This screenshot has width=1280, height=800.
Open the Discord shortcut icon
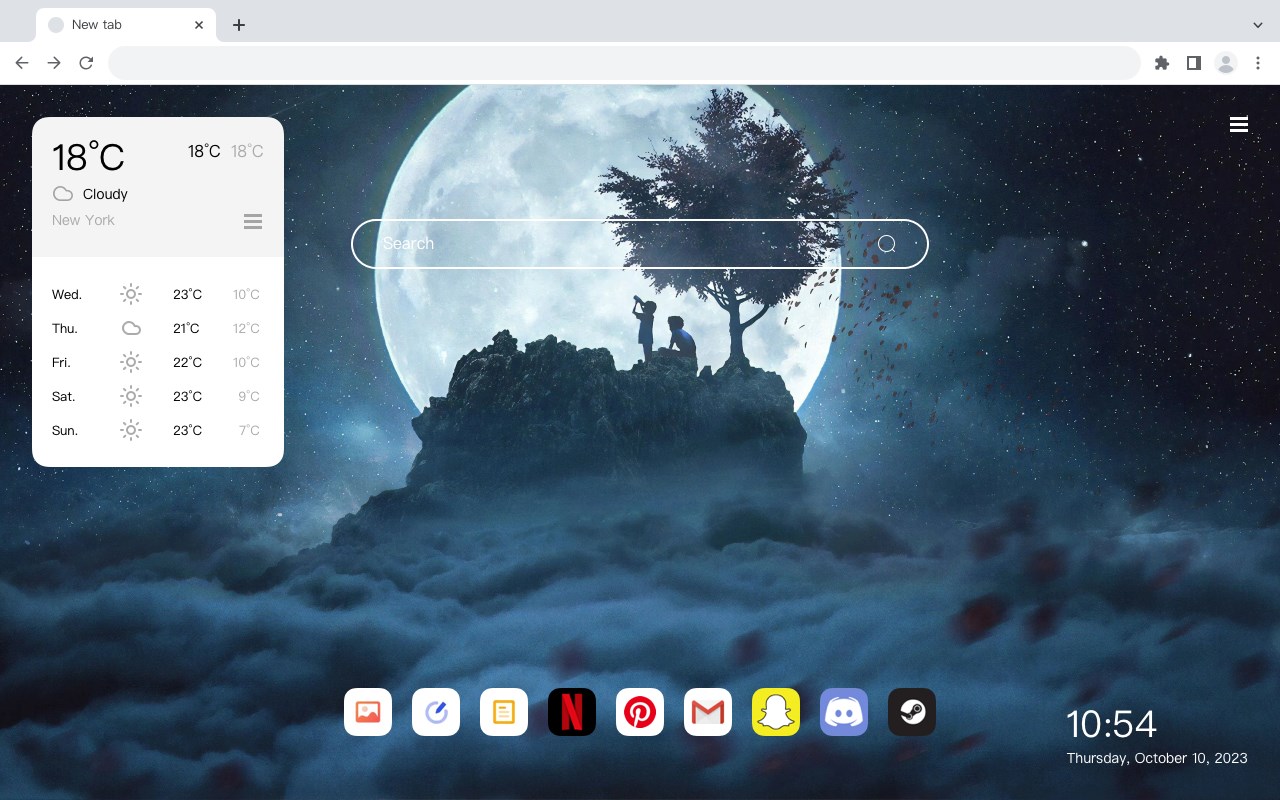click(x=844, y=712)
